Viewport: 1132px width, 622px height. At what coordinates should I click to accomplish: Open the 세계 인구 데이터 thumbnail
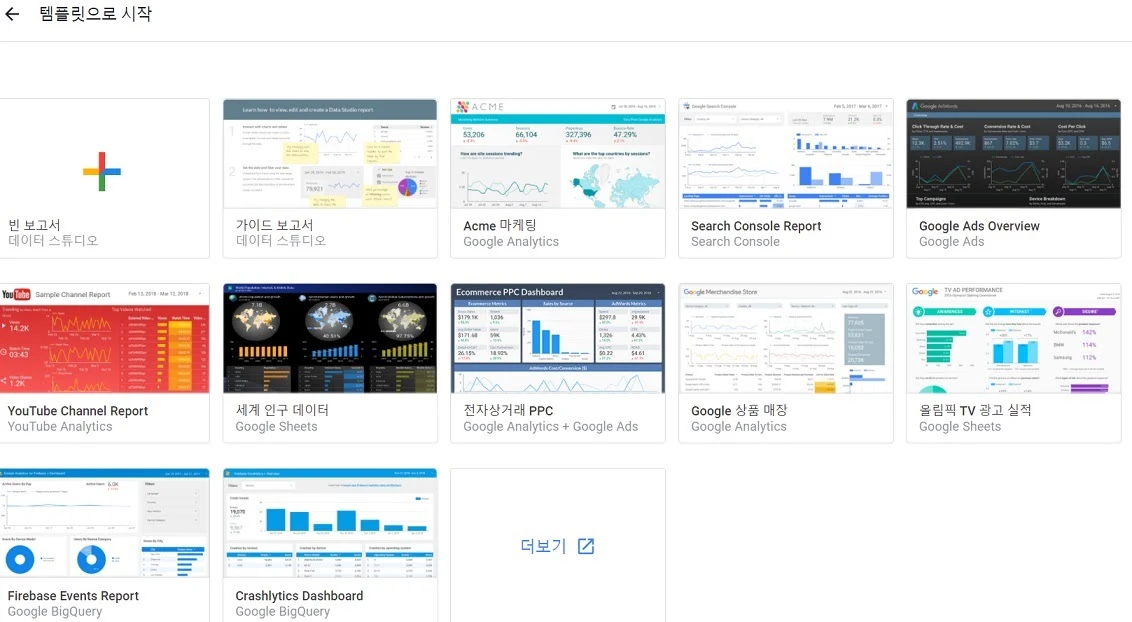pos(330,338)
